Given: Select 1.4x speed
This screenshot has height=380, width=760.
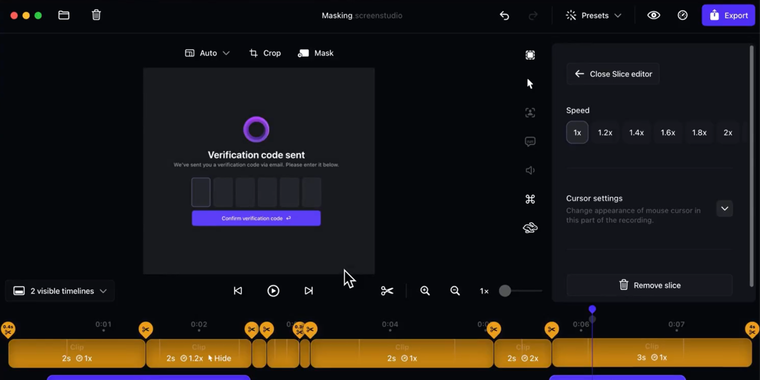Looking at the screenshot, I should 636,132.
